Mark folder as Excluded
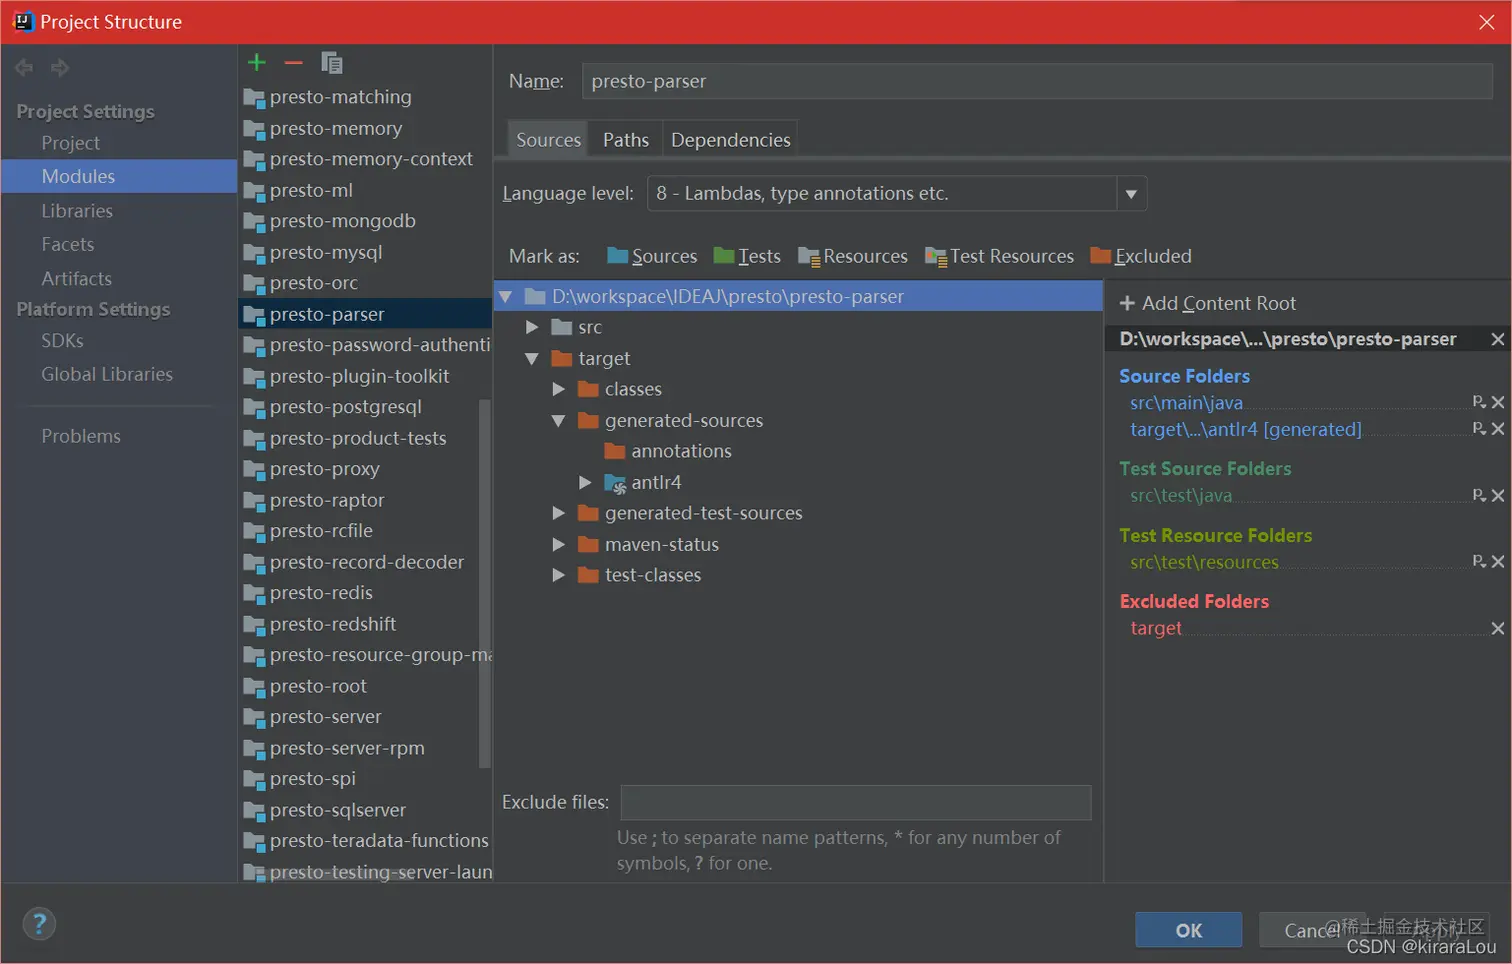This screenshot has width=1512, height=964. click(x=1141, y=256)
